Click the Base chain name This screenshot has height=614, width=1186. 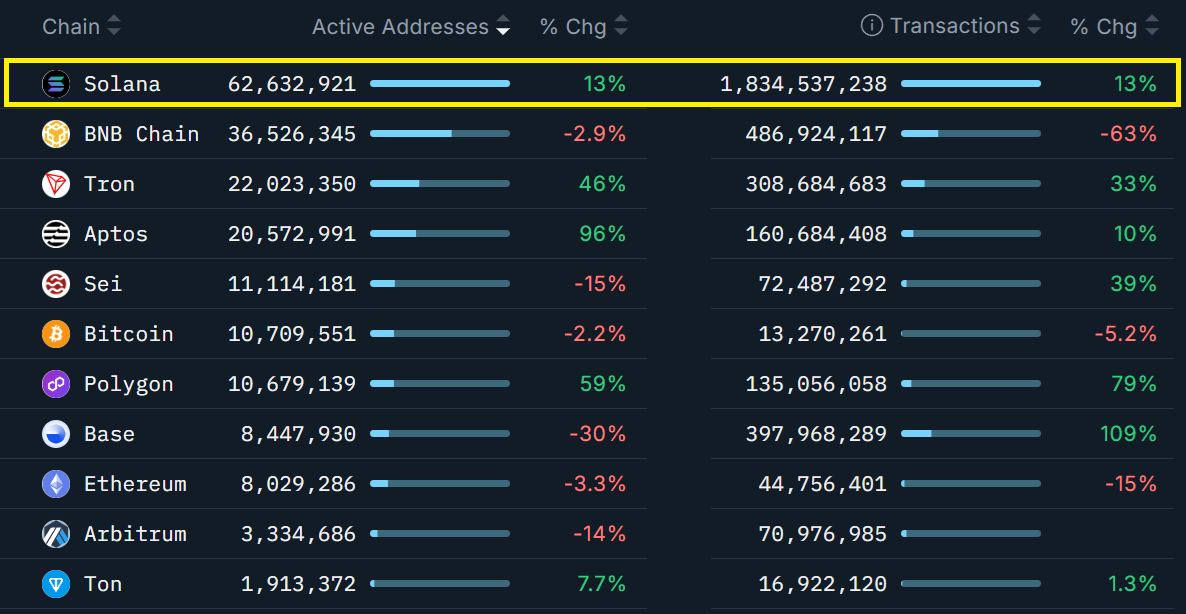110,433
